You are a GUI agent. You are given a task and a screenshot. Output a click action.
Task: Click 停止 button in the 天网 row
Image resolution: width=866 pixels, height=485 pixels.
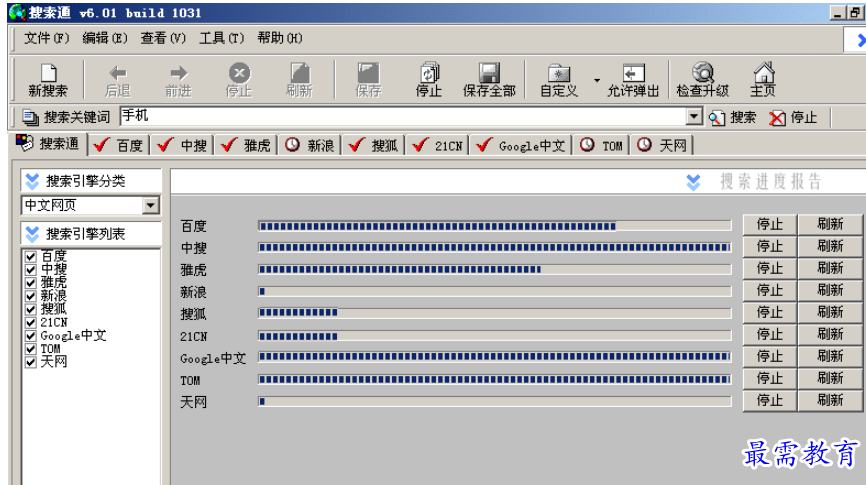click(x=770, y=401)
